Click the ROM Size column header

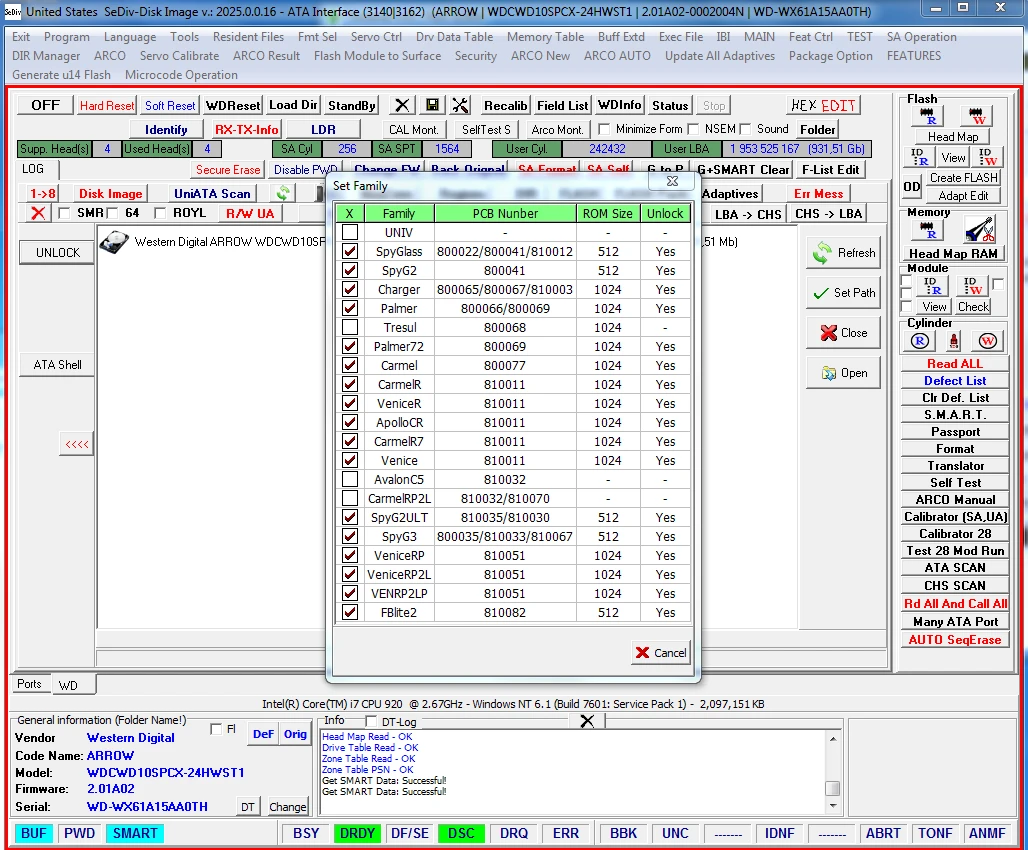(608, 214)
